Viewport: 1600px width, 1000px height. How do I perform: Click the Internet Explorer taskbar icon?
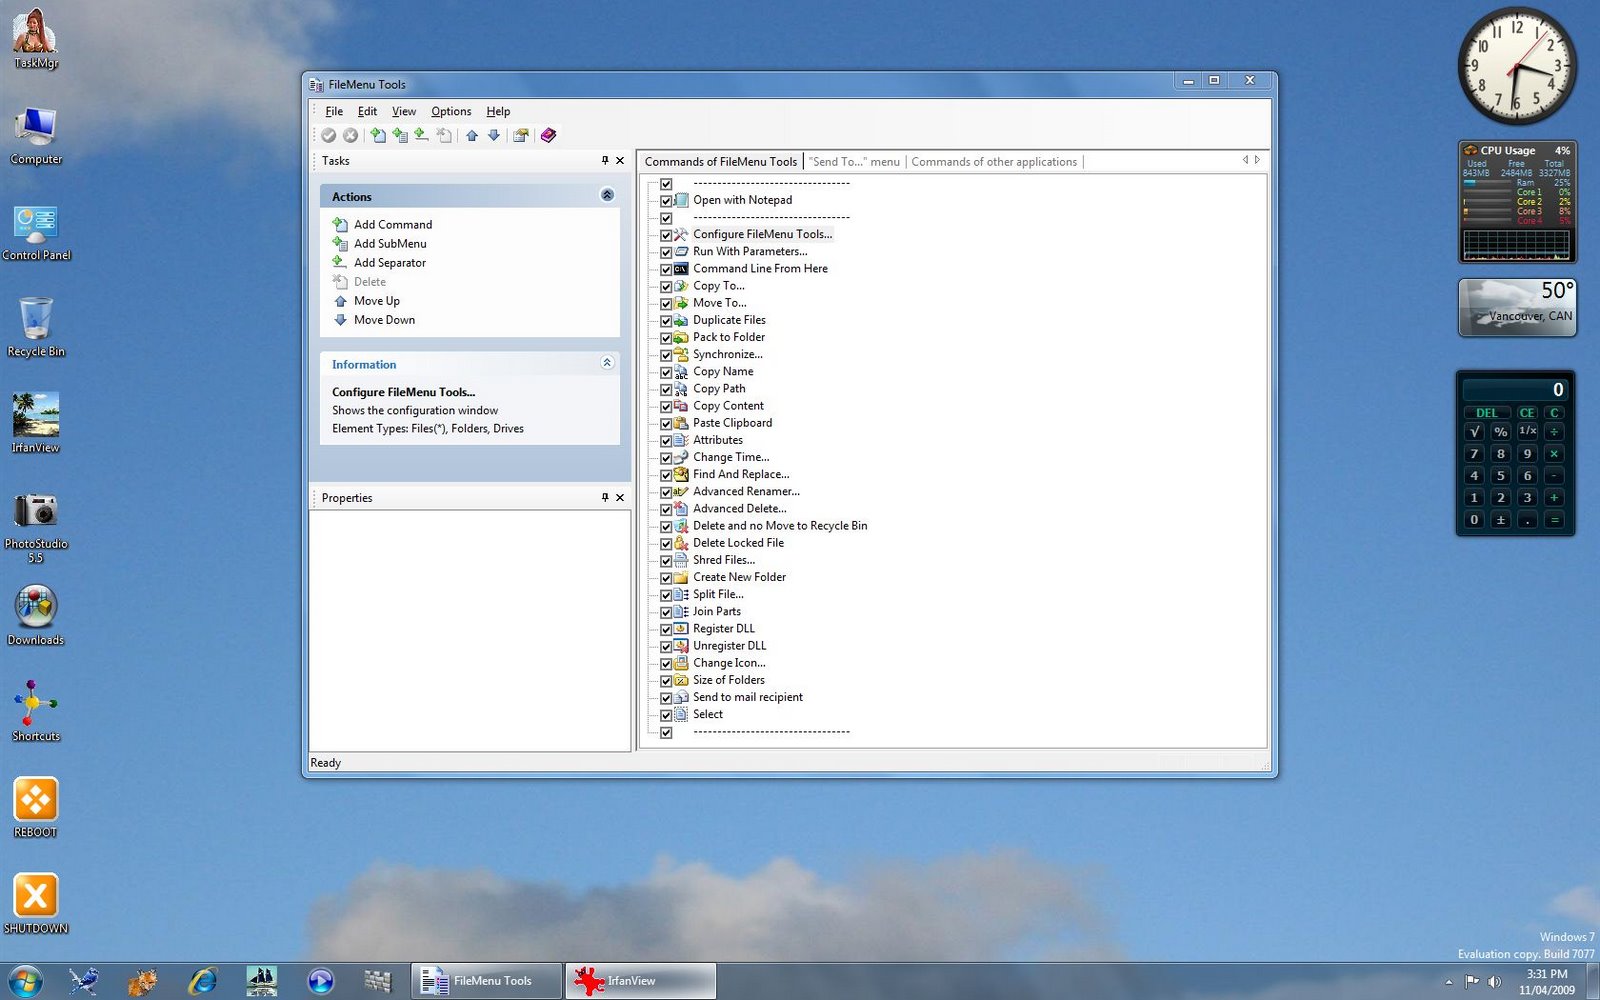coord(203,981)
